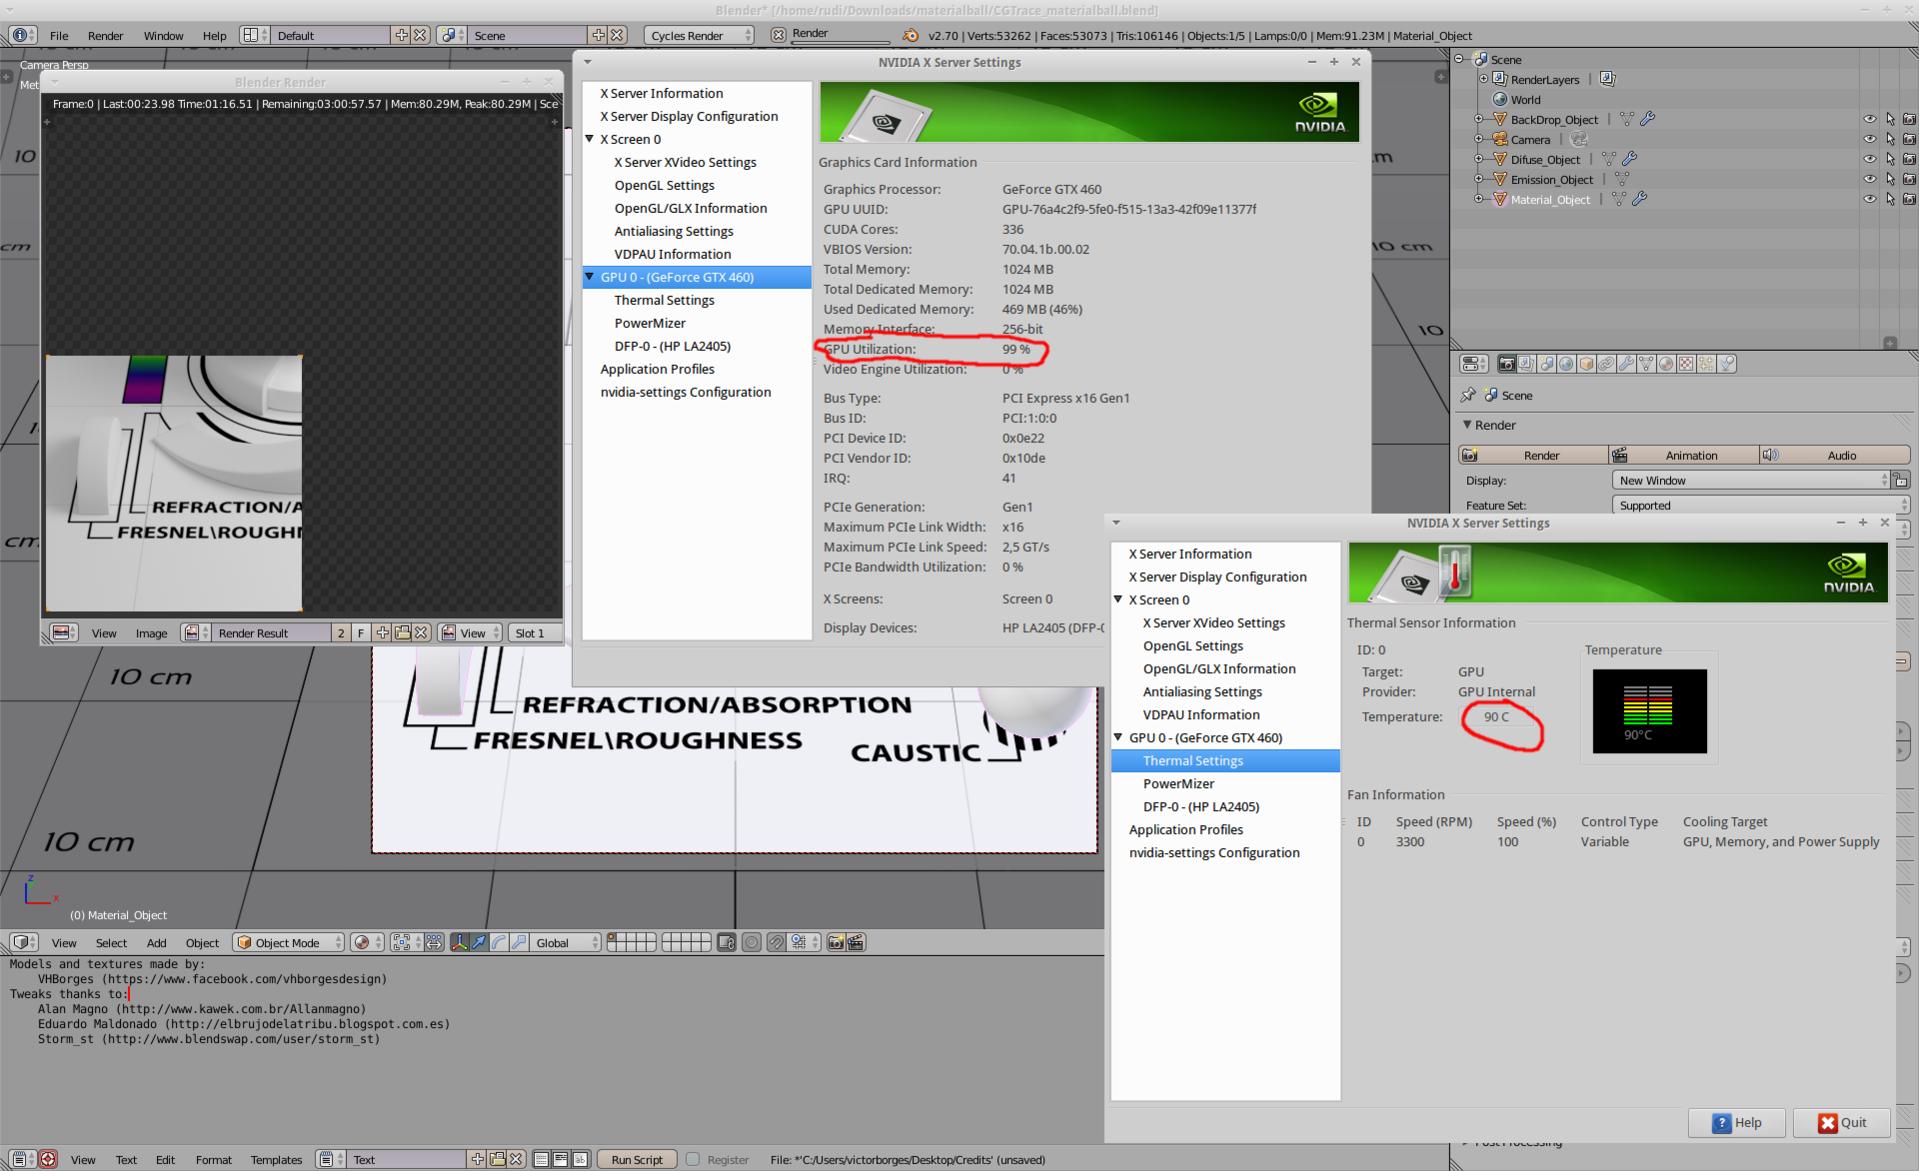Click the Help button in NVIDIA settings
The height and width of the screenshot is (1171, 1919).
click(x=1737, y=1122)
